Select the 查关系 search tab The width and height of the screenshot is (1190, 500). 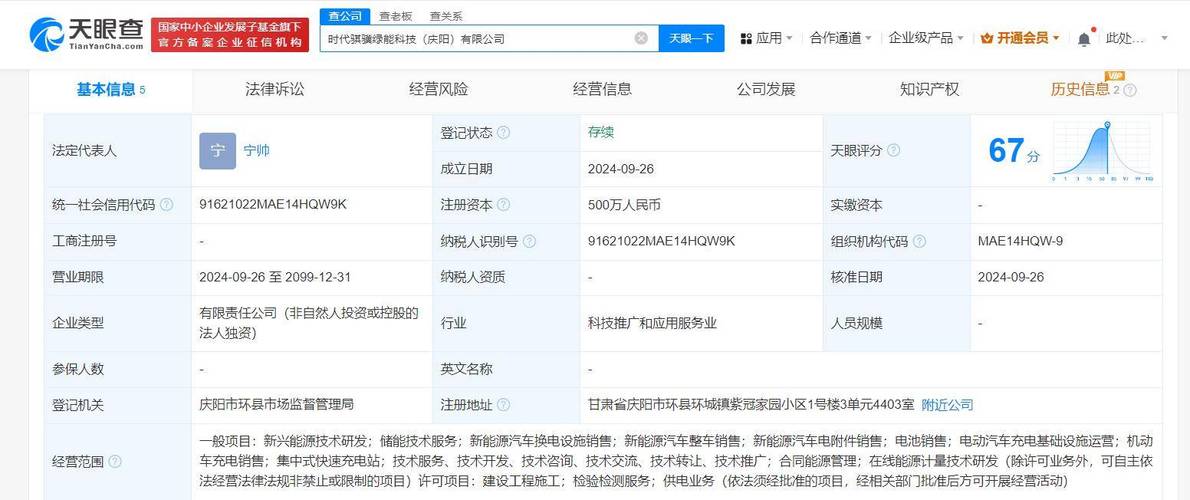445,16
